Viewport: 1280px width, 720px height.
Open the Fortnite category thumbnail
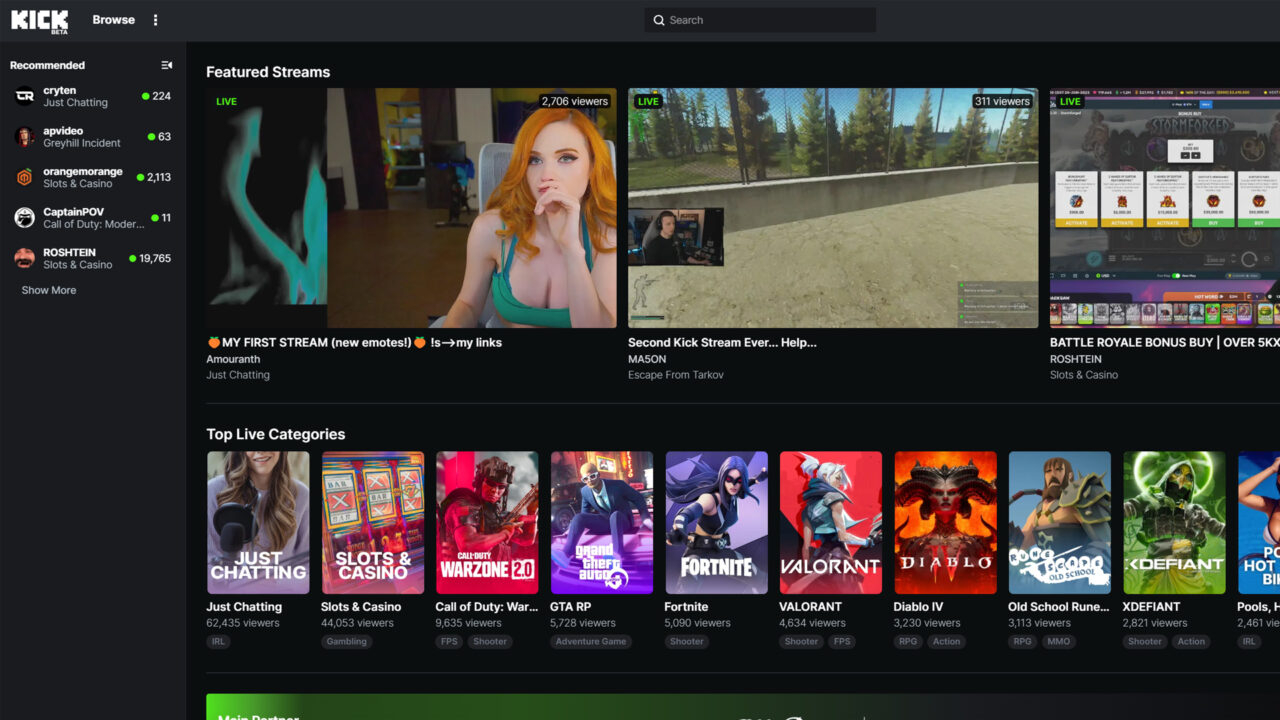point(716,522)
